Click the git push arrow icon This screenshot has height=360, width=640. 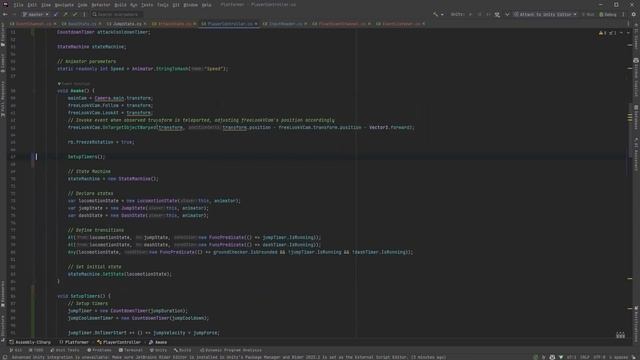[x=66, y=14]
